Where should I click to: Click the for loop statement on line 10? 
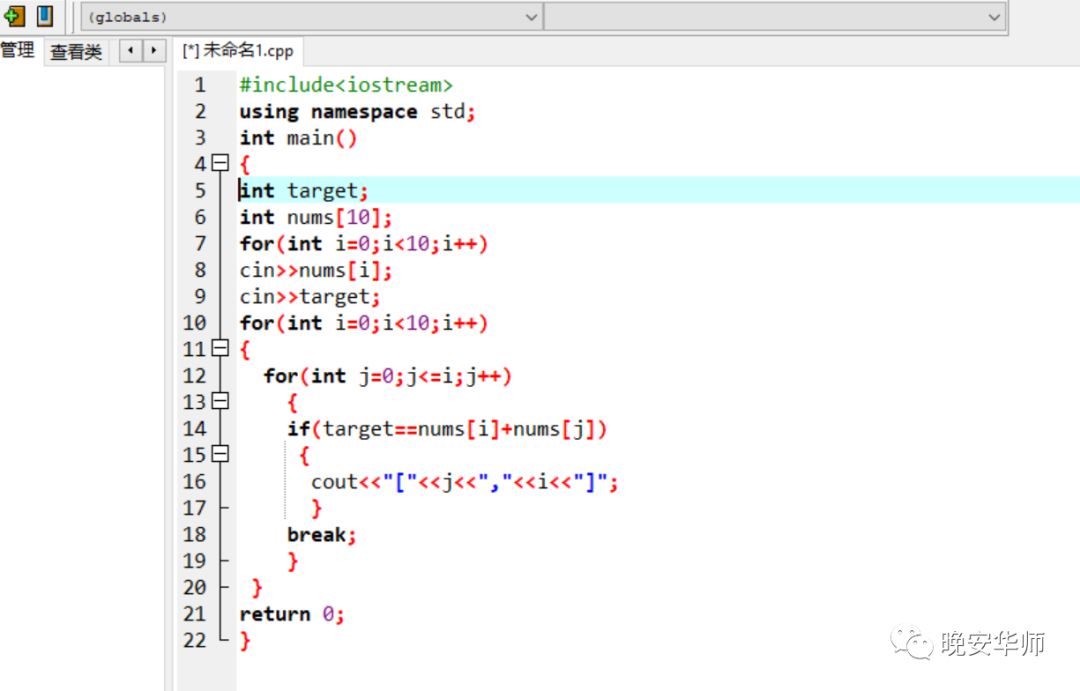[x=363, y=322]
